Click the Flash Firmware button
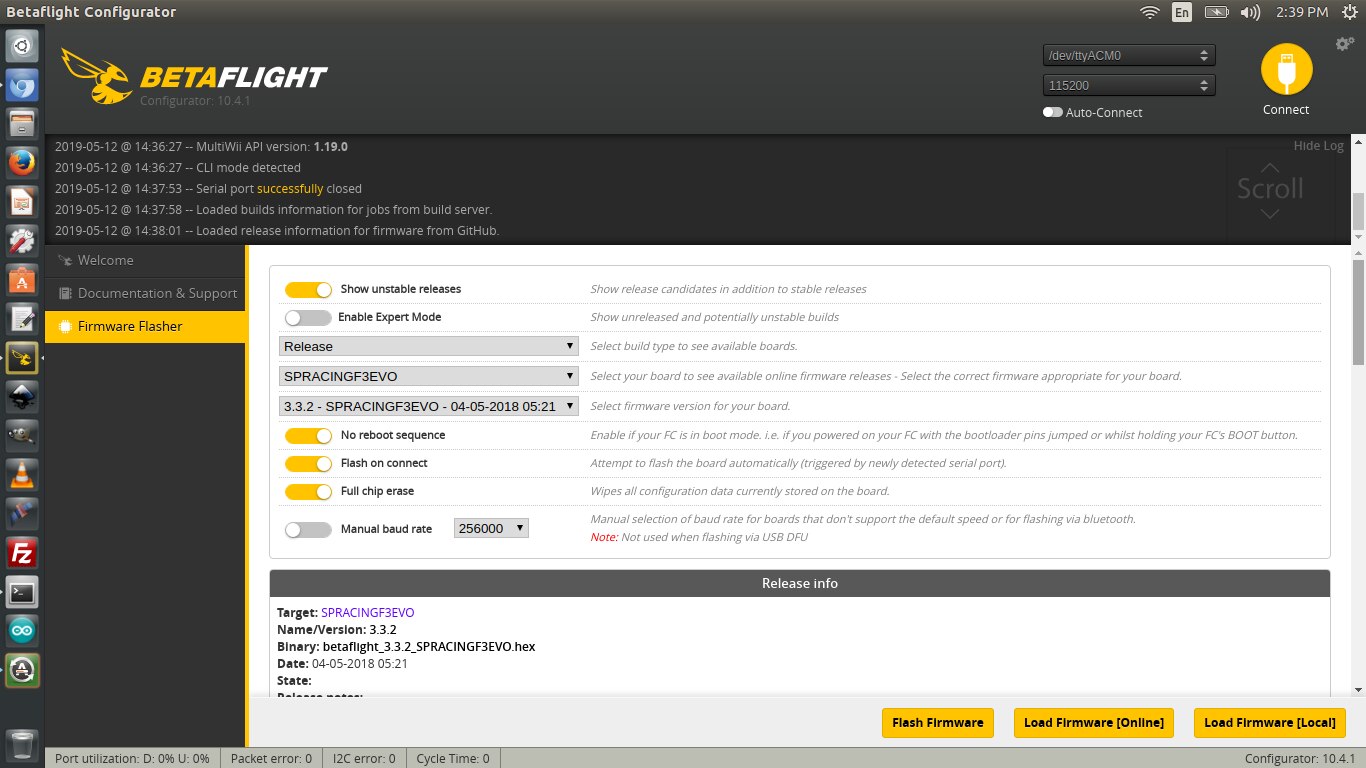Viewport: 1366px width, 768px height. (x=938, y=723)
